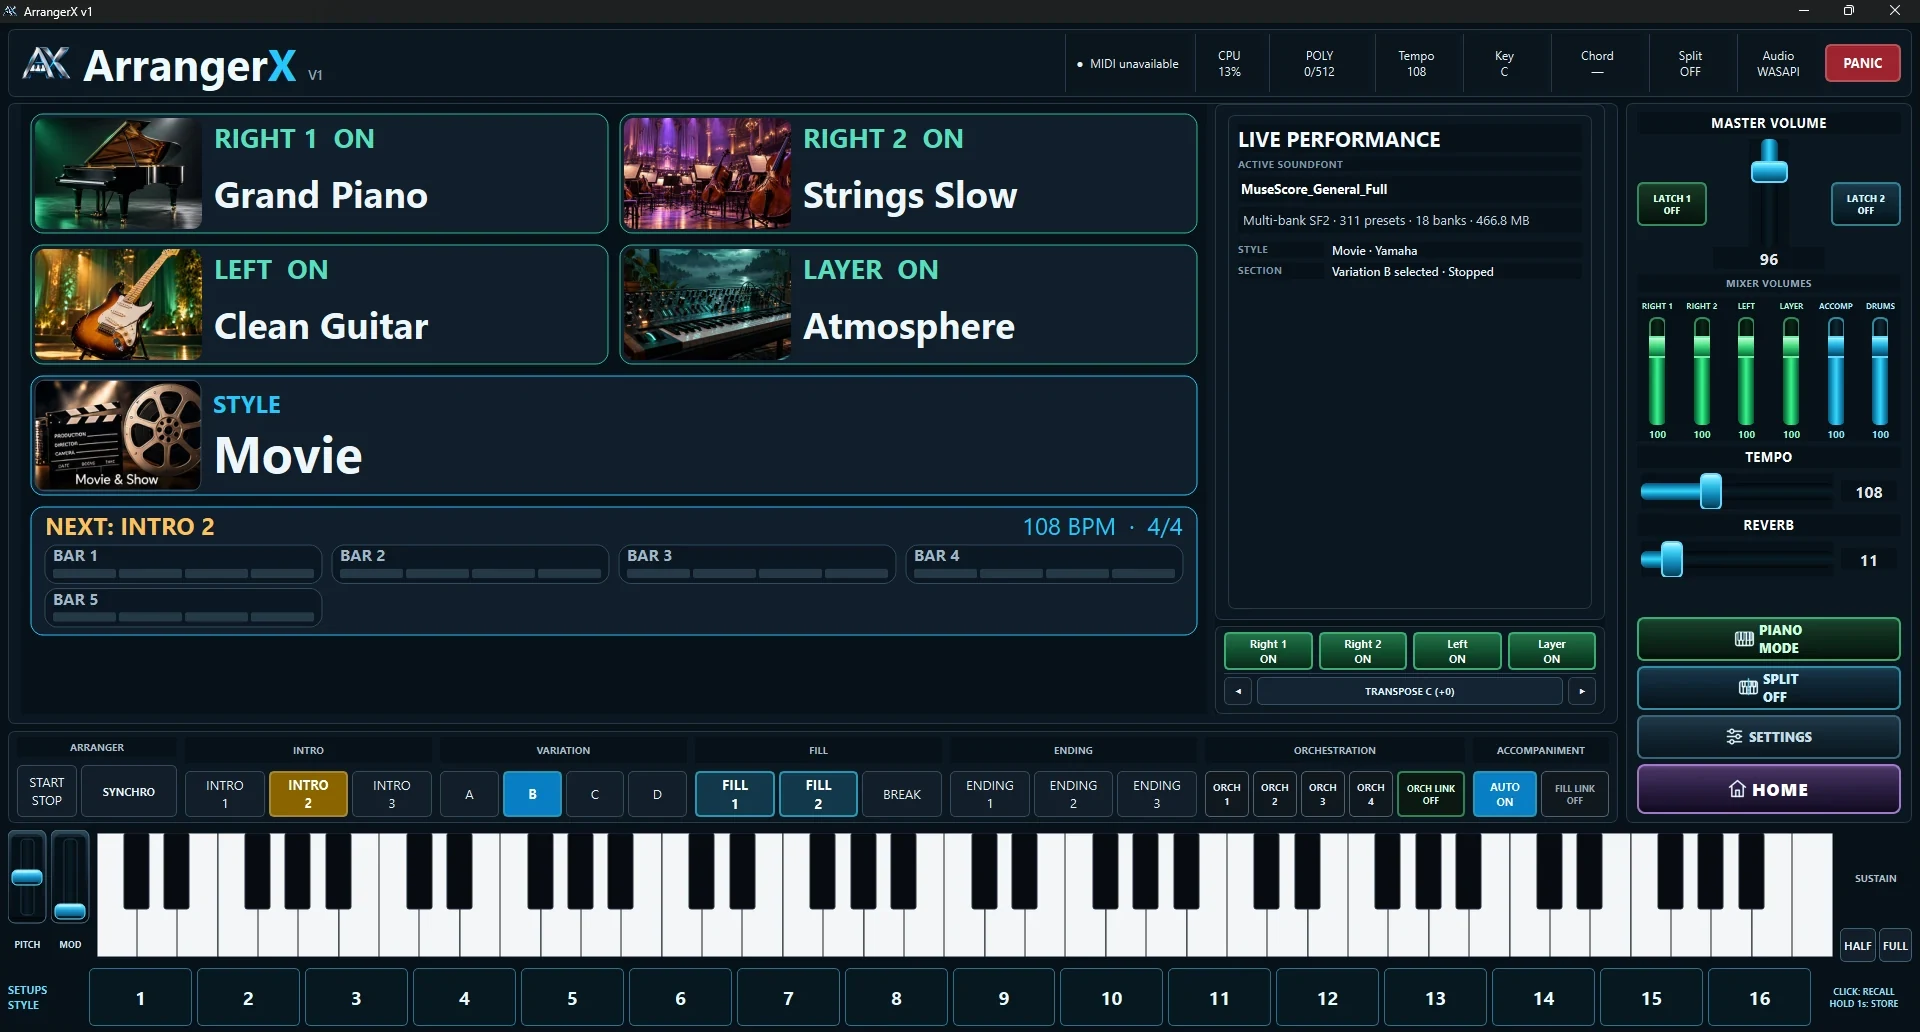The height and width of the screenshot is (1032, 1920).
Task: Toggle Latch 2 off button
Action: pyautogui.click(x=1865, y=204)
